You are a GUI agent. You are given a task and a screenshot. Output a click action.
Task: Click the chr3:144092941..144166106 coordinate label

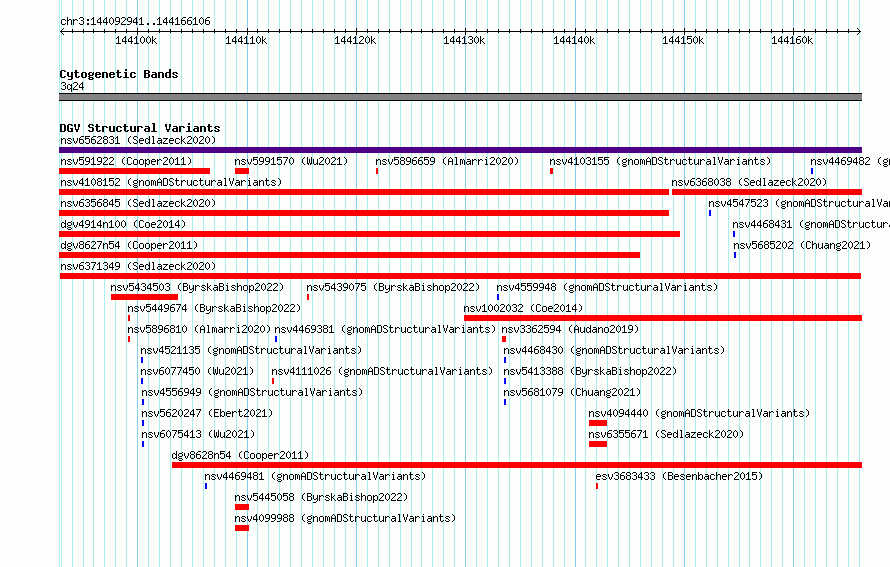[135, 21]
